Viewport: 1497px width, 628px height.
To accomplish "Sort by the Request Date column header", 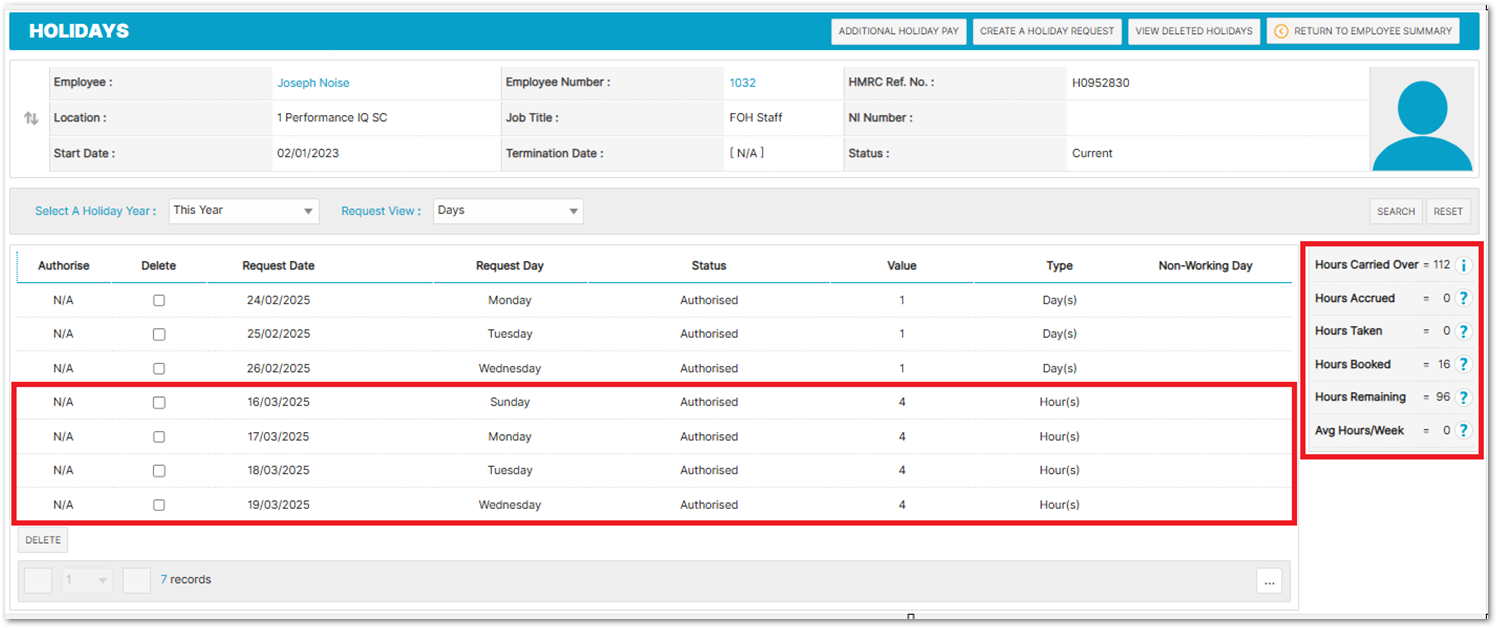I will [278, 266].
